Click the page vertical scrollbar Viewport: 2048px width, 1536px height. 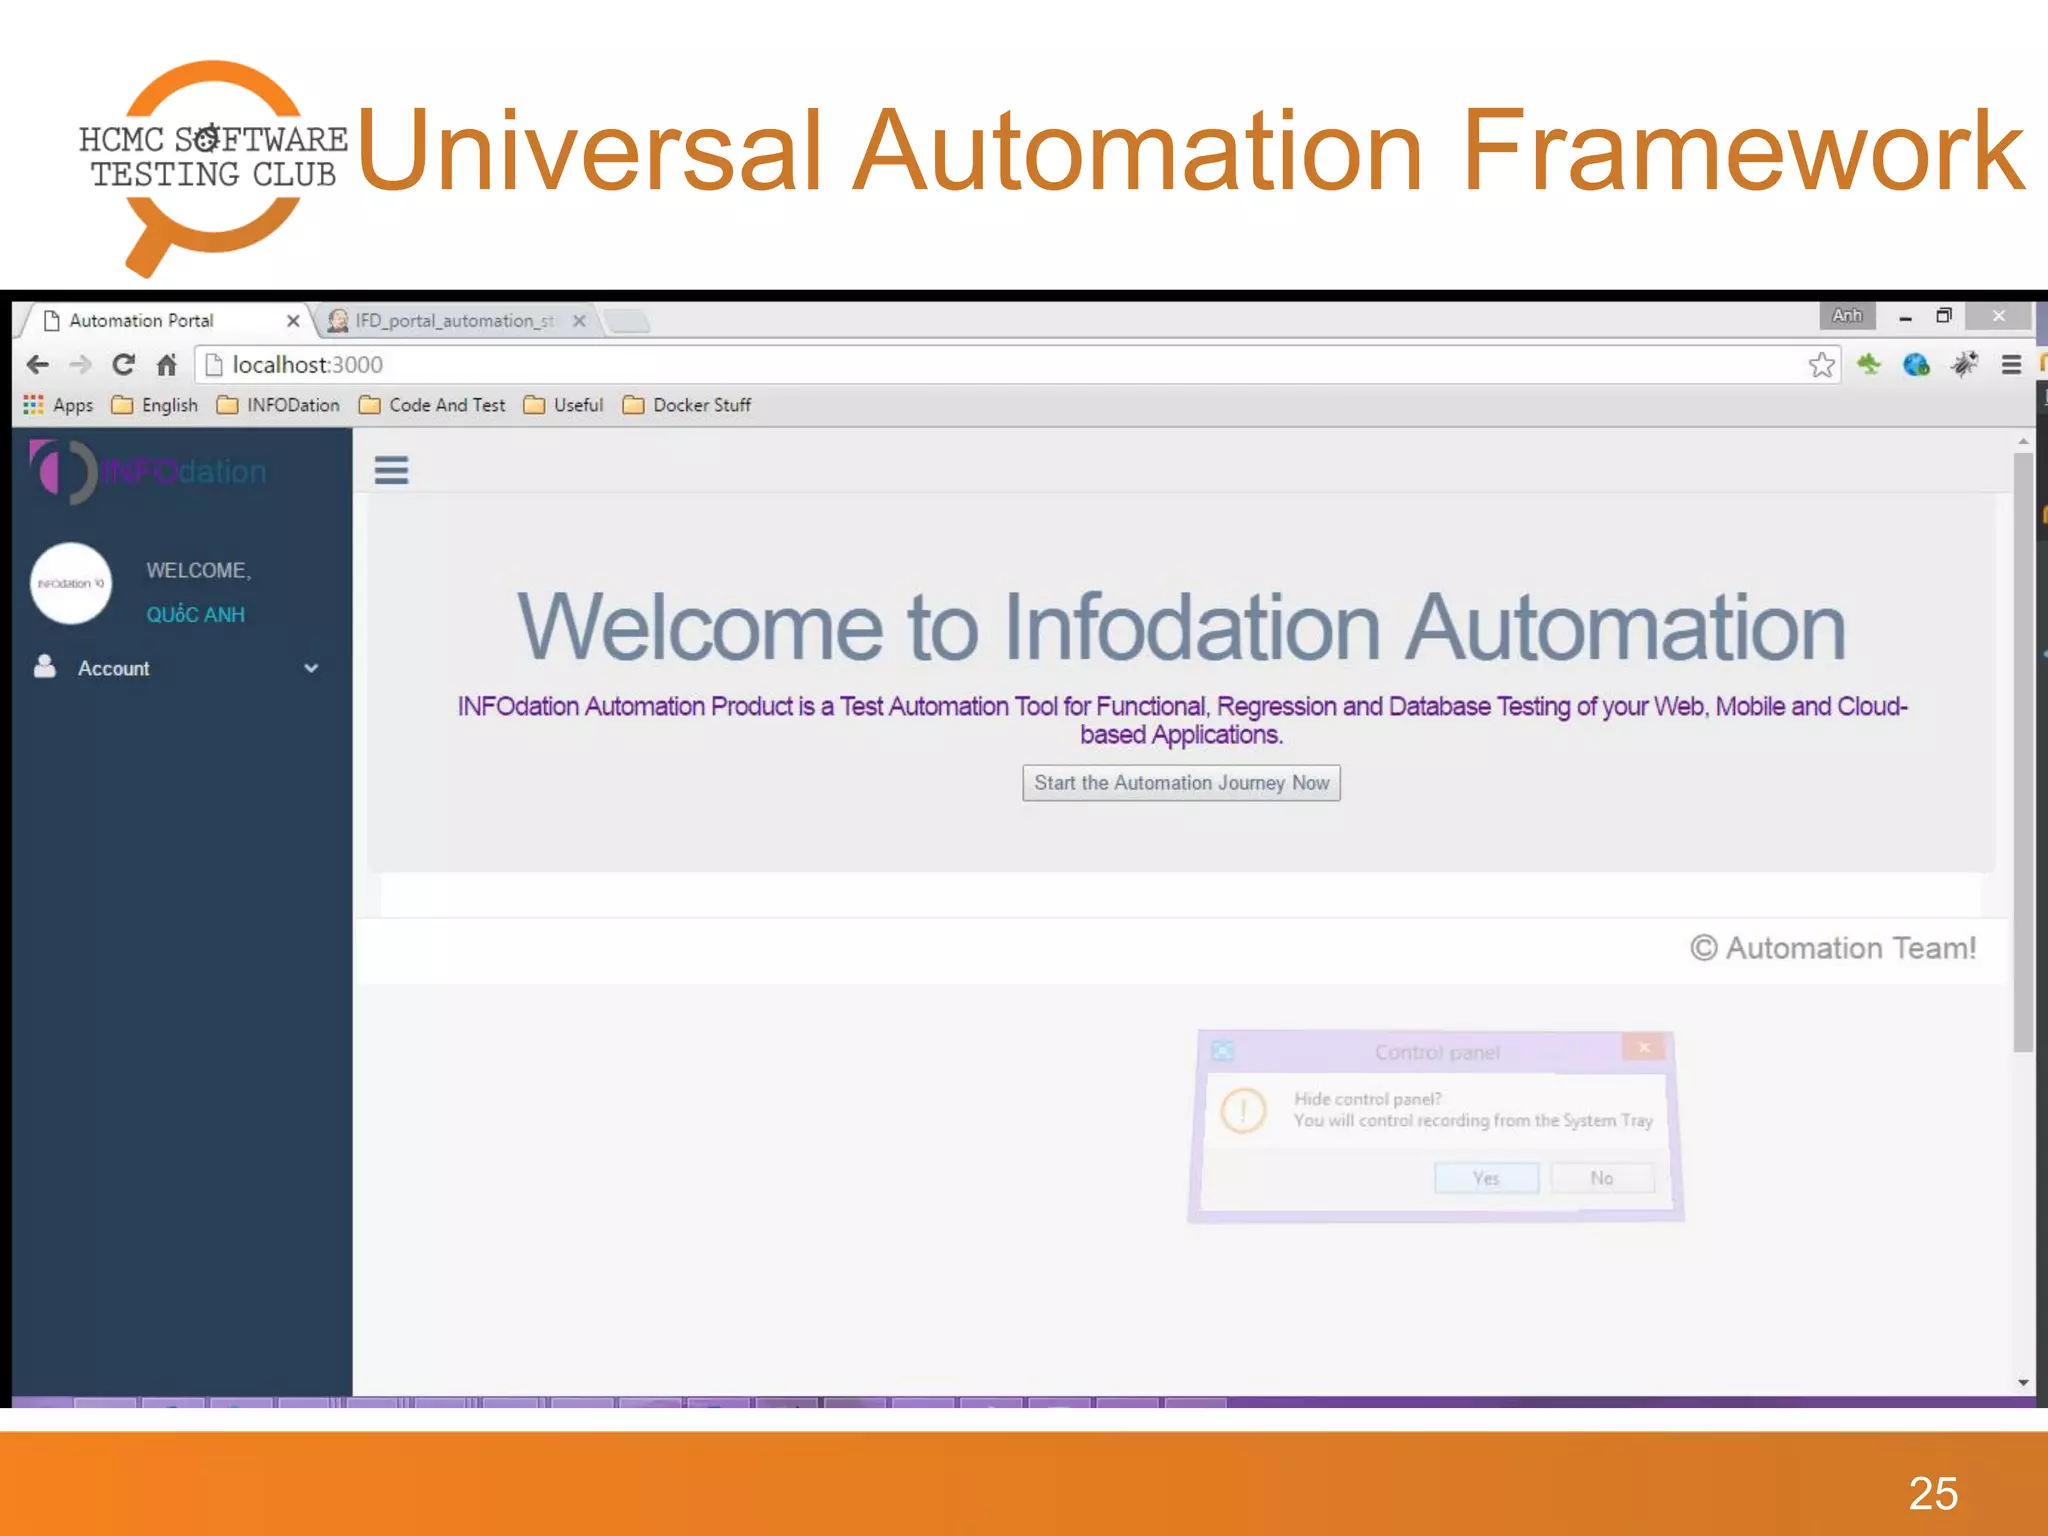click(x=2023, y=750)
